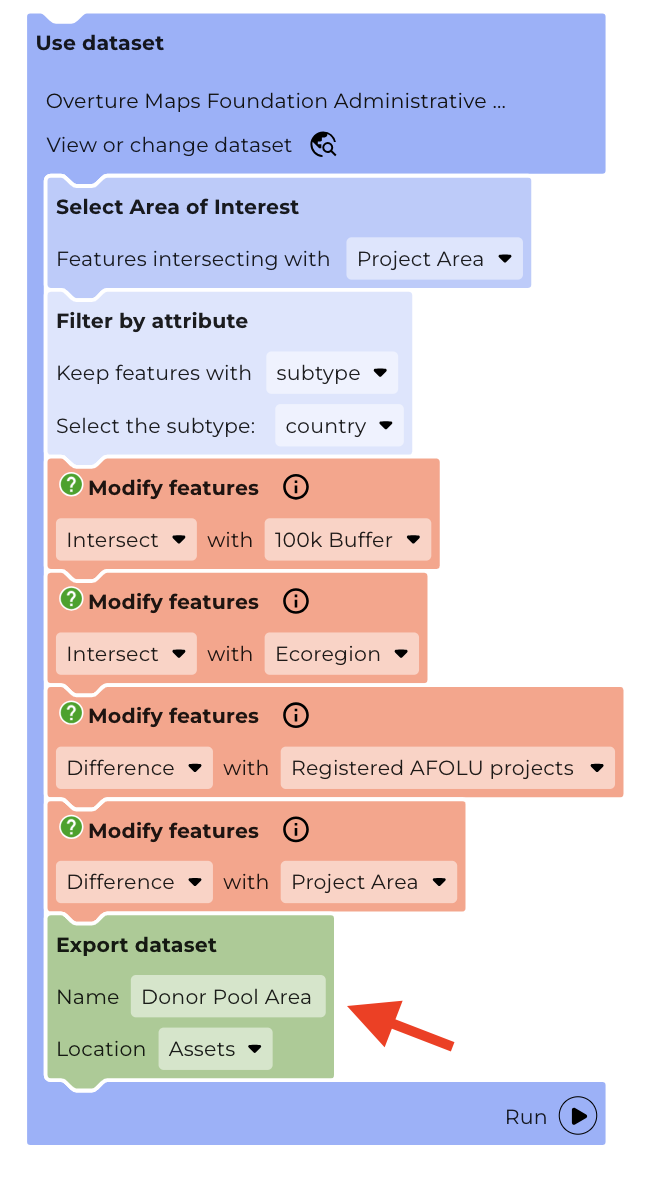Click green help icon on last Modify features block
The height and width of the screenshot is (1180, 668).
[71, 828]
